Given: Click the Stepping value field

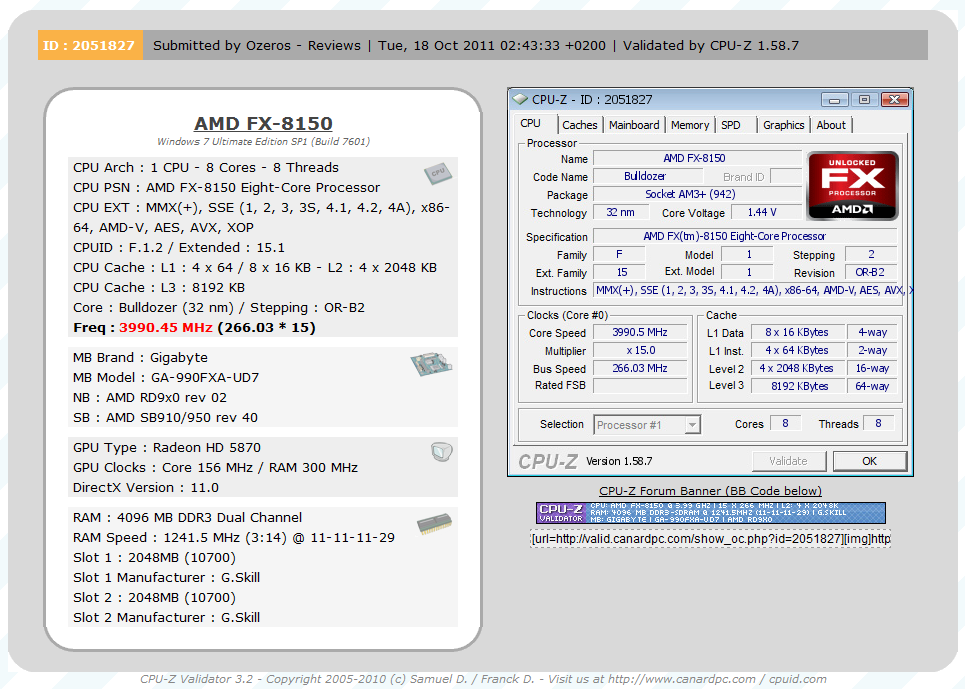Looking at the screenshot, I should coord(871,254).
